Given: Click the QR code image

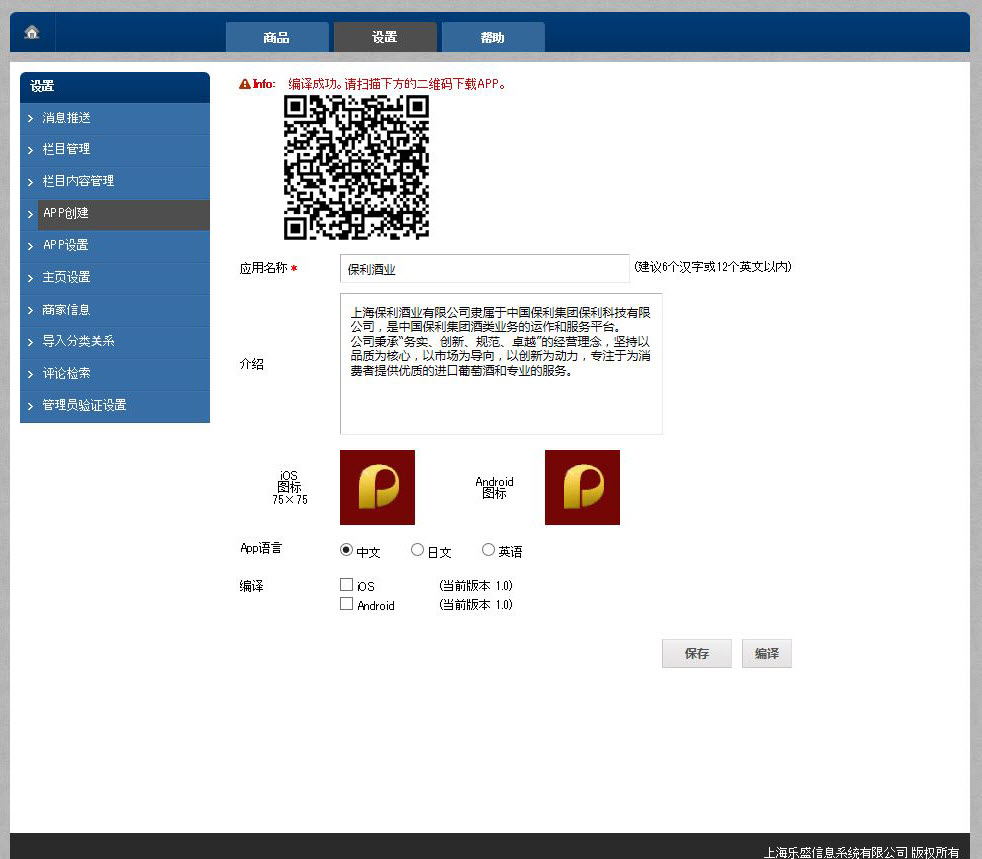Looking at the screenshot, I should coord(356,167).
